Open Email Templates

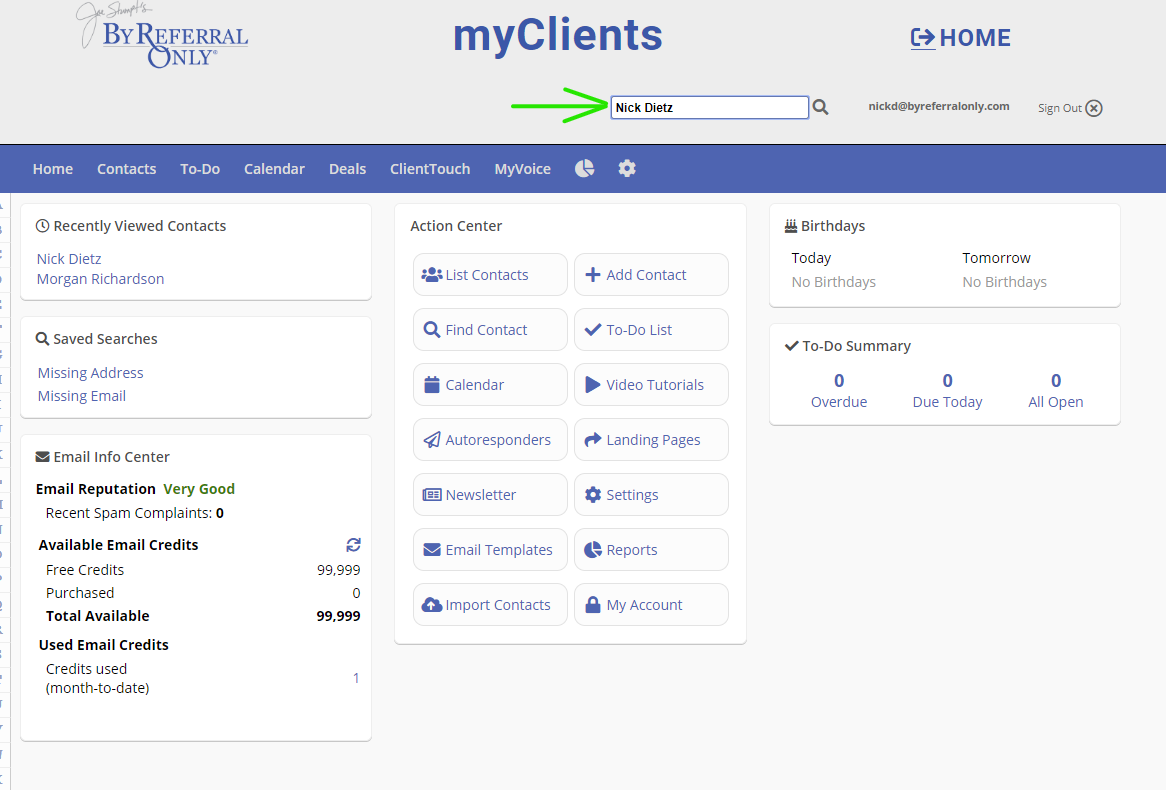(490, 550)
